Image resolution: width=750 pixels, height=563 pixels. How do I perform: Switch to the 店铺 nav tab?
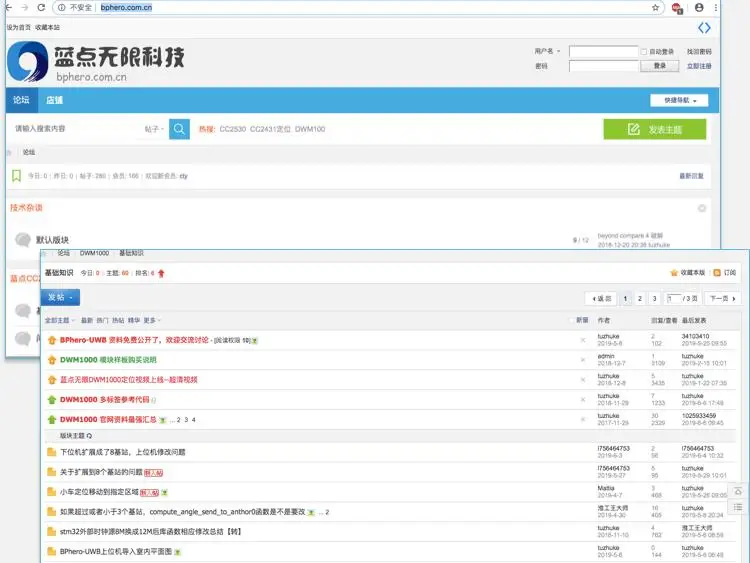55,100
